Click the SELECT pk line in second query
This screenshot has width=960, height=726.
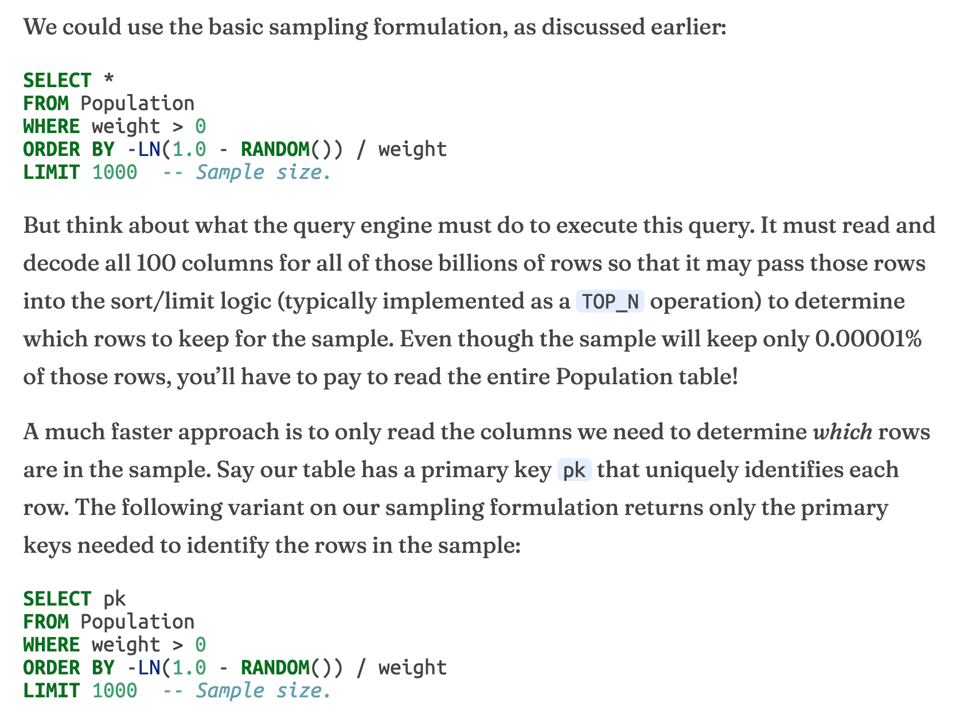(x=74, y=599)
